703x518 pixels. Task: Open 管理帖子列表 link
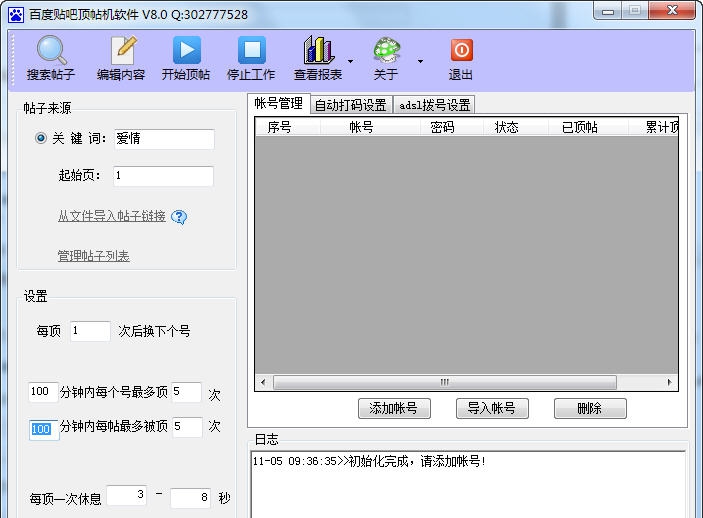[93, 256]
